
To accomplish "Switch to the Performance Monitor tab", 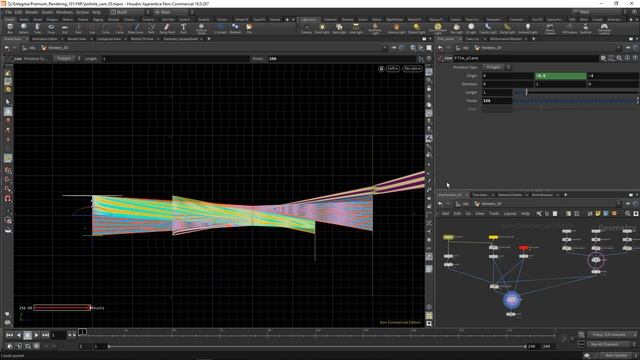I will [505, 39].
